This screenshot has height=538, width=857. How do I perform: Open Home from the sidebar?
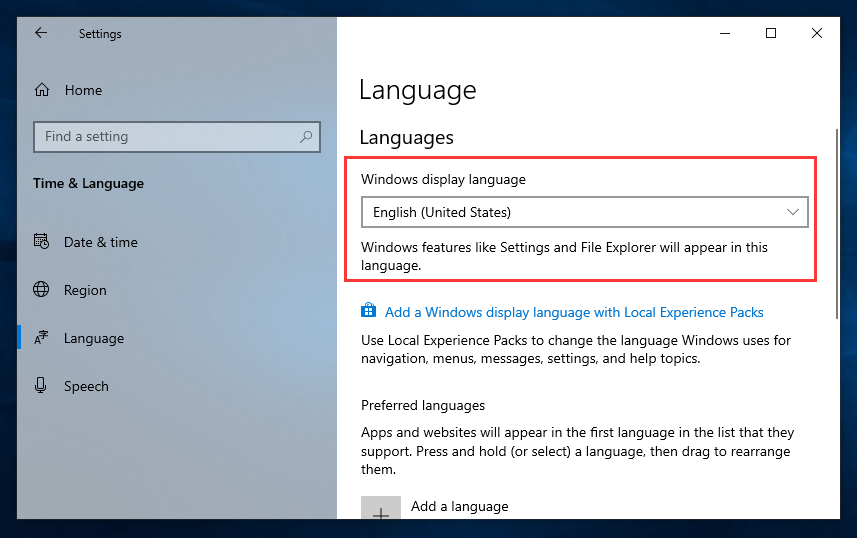(68, 90)
